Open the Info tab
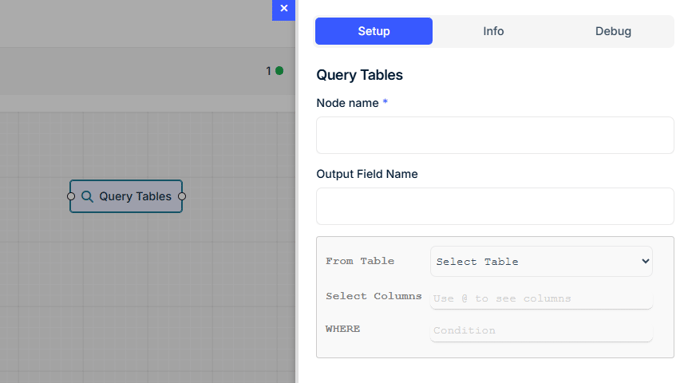 pyautogui.click(x=493, y=31)
